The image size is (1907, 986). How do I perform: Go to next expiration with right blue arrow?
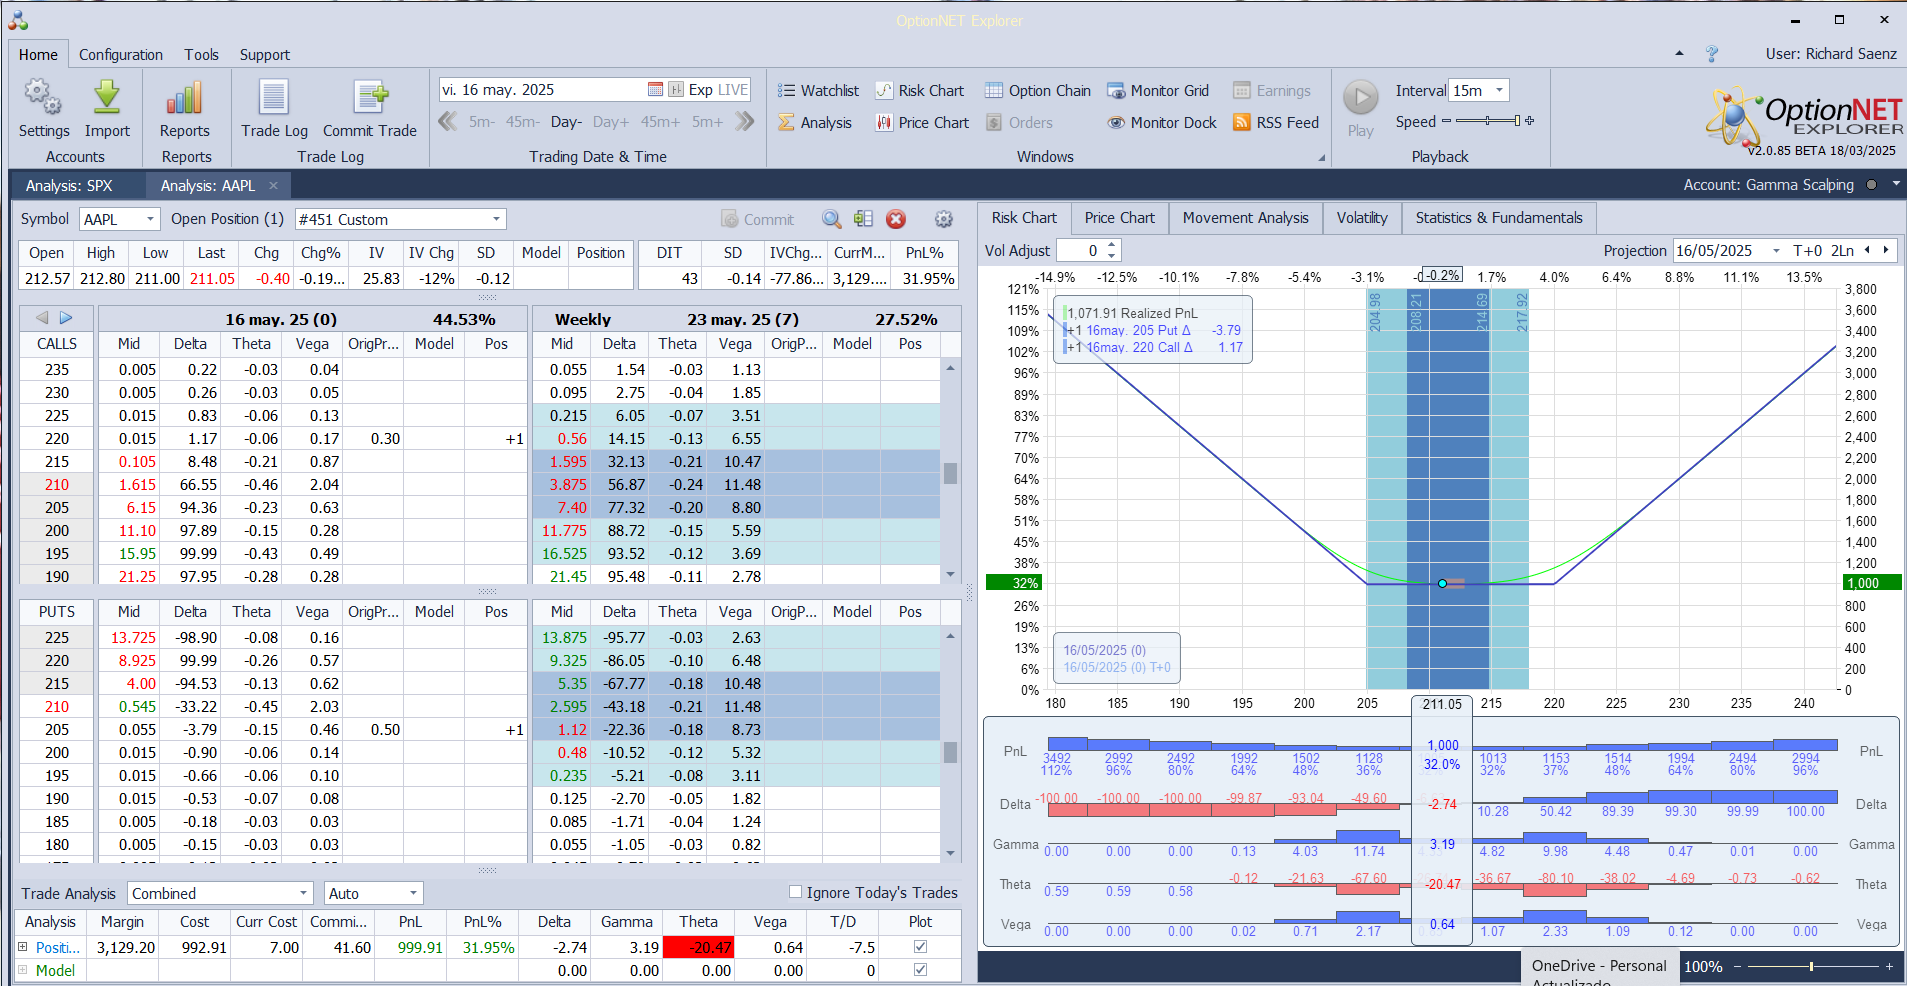(x=66, y=318)
